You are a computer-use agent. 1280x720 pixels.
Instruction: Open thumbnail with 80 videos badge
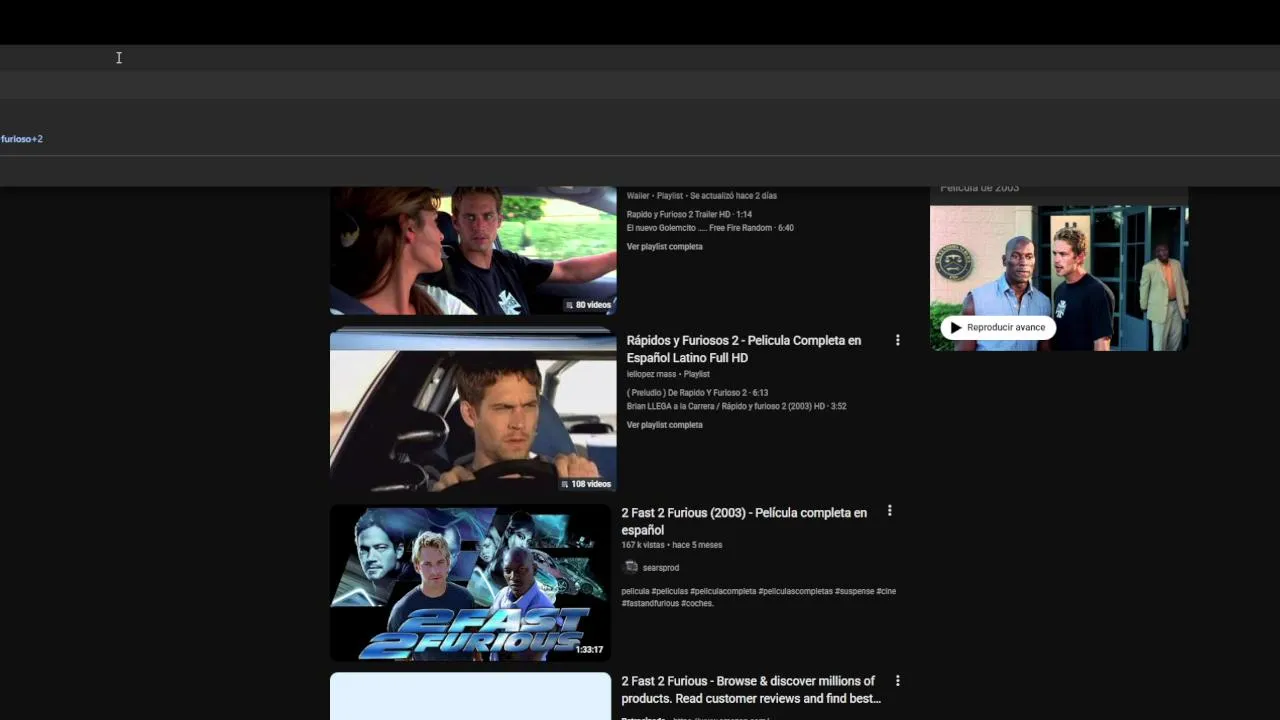pos(473,250)
